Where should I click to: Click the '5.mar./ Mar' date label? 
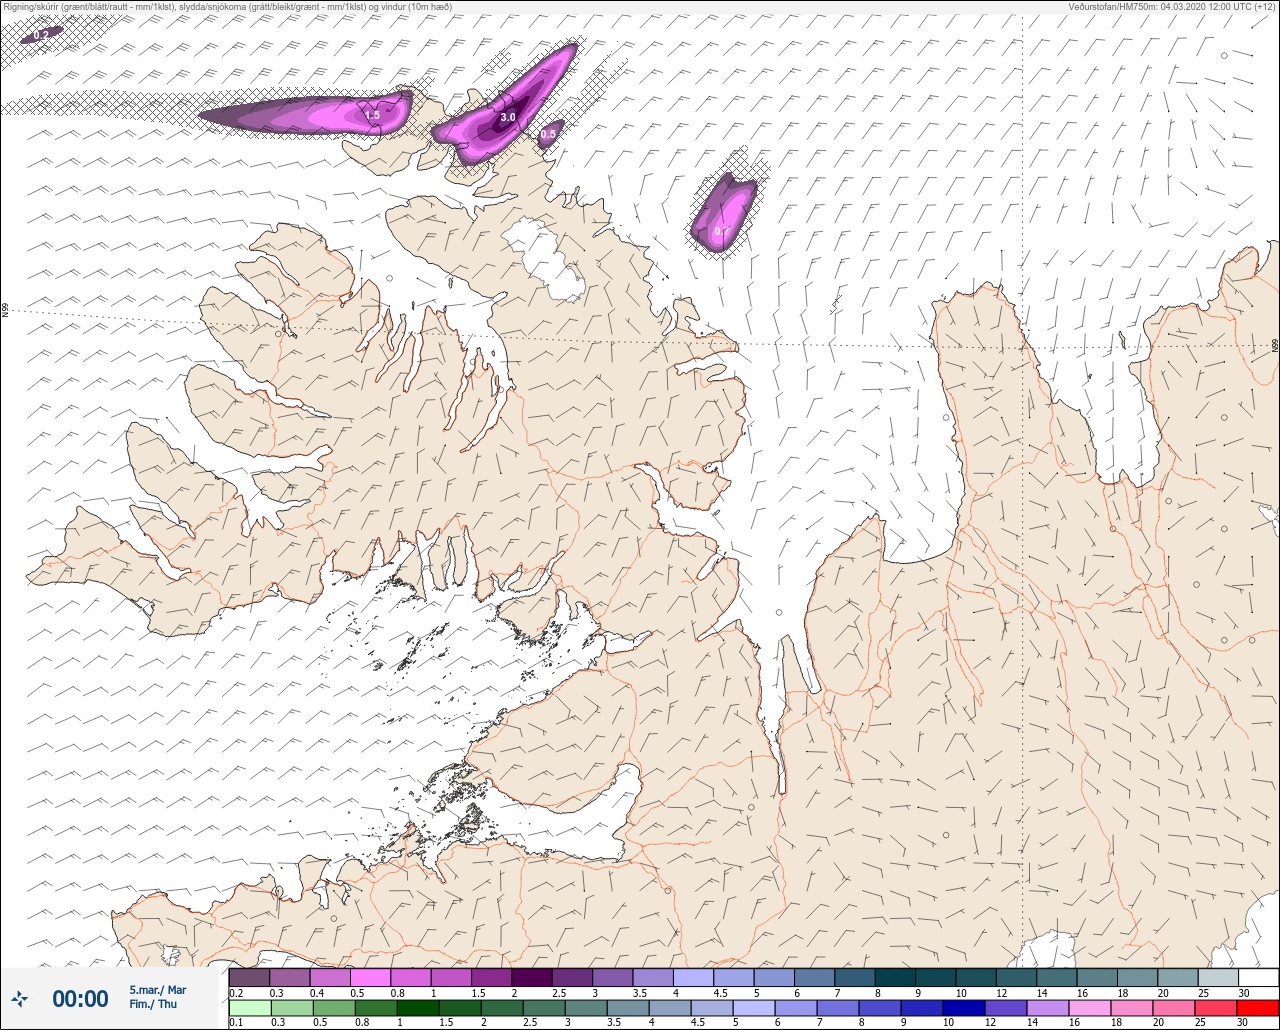pos(158,989)
